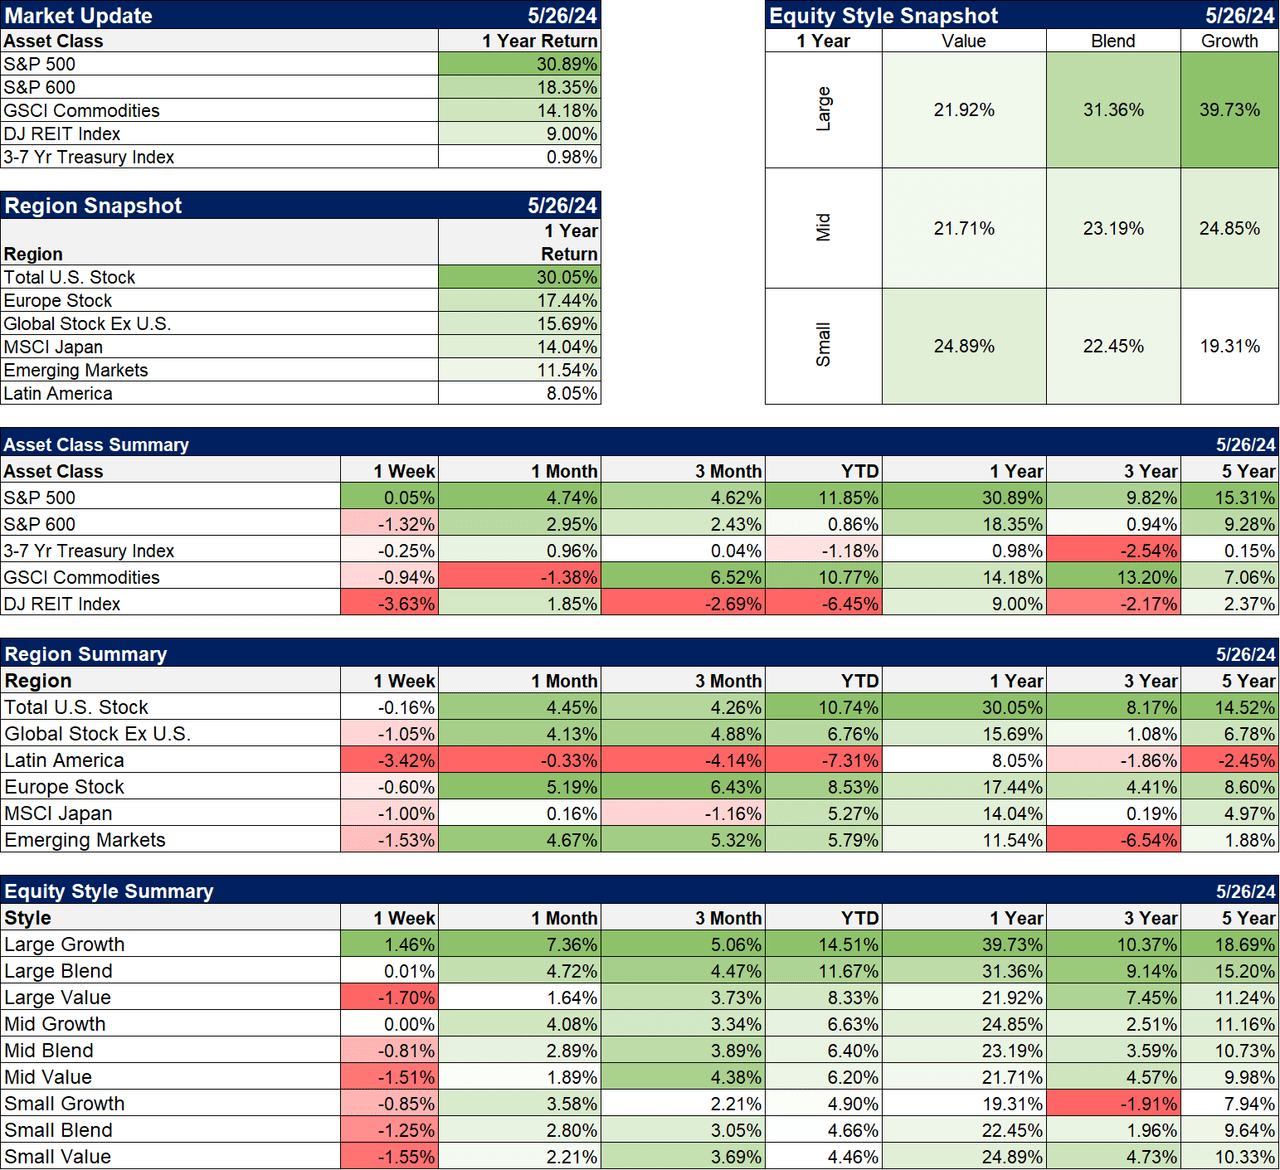This screenshot has height=1170, width=1280.
Task: Select "Region" column header in Region Summary
Action: tap(38, 681)
